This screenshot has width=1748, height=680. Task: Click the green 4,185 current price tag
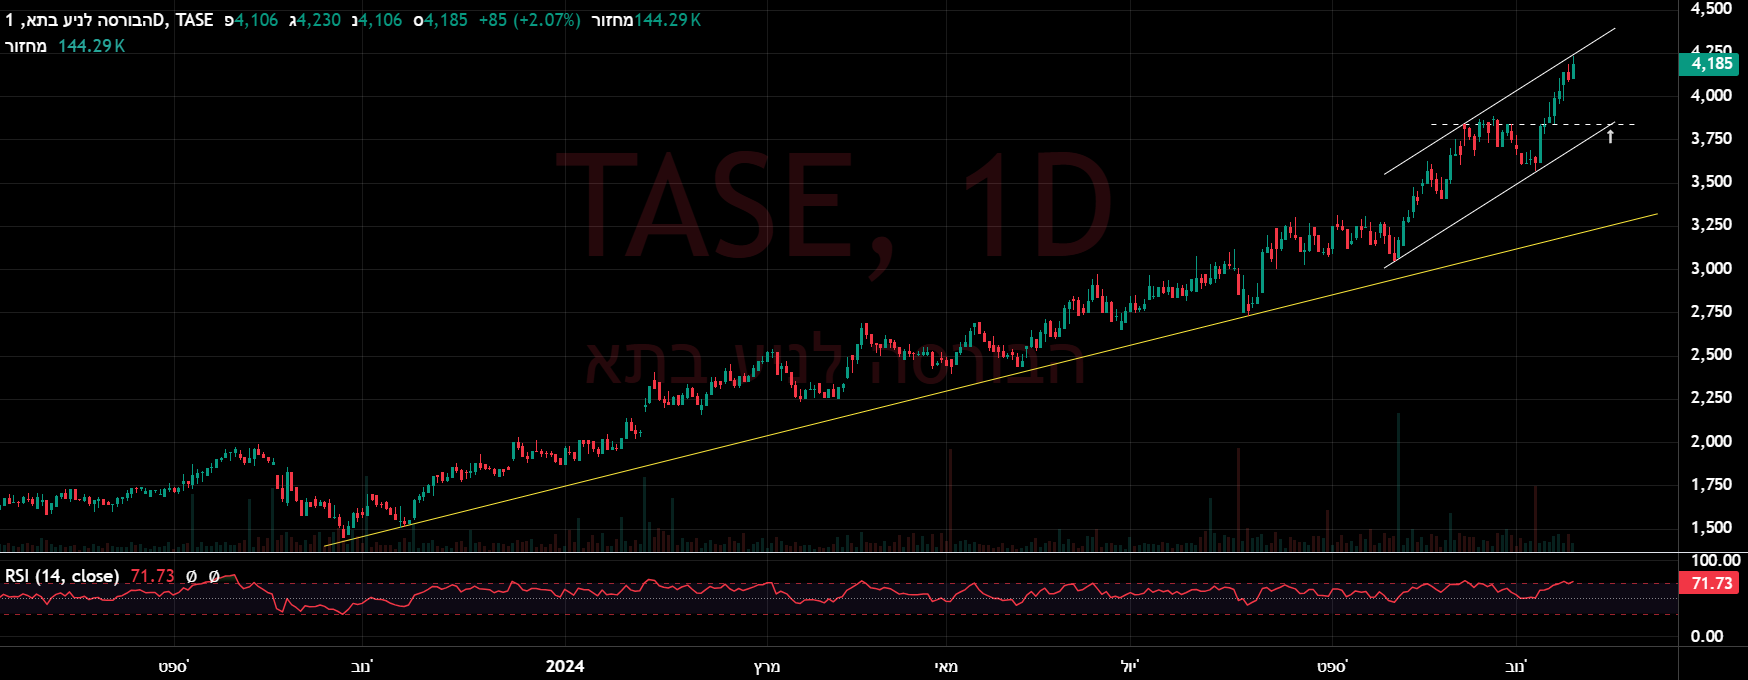click(1711, 64)
